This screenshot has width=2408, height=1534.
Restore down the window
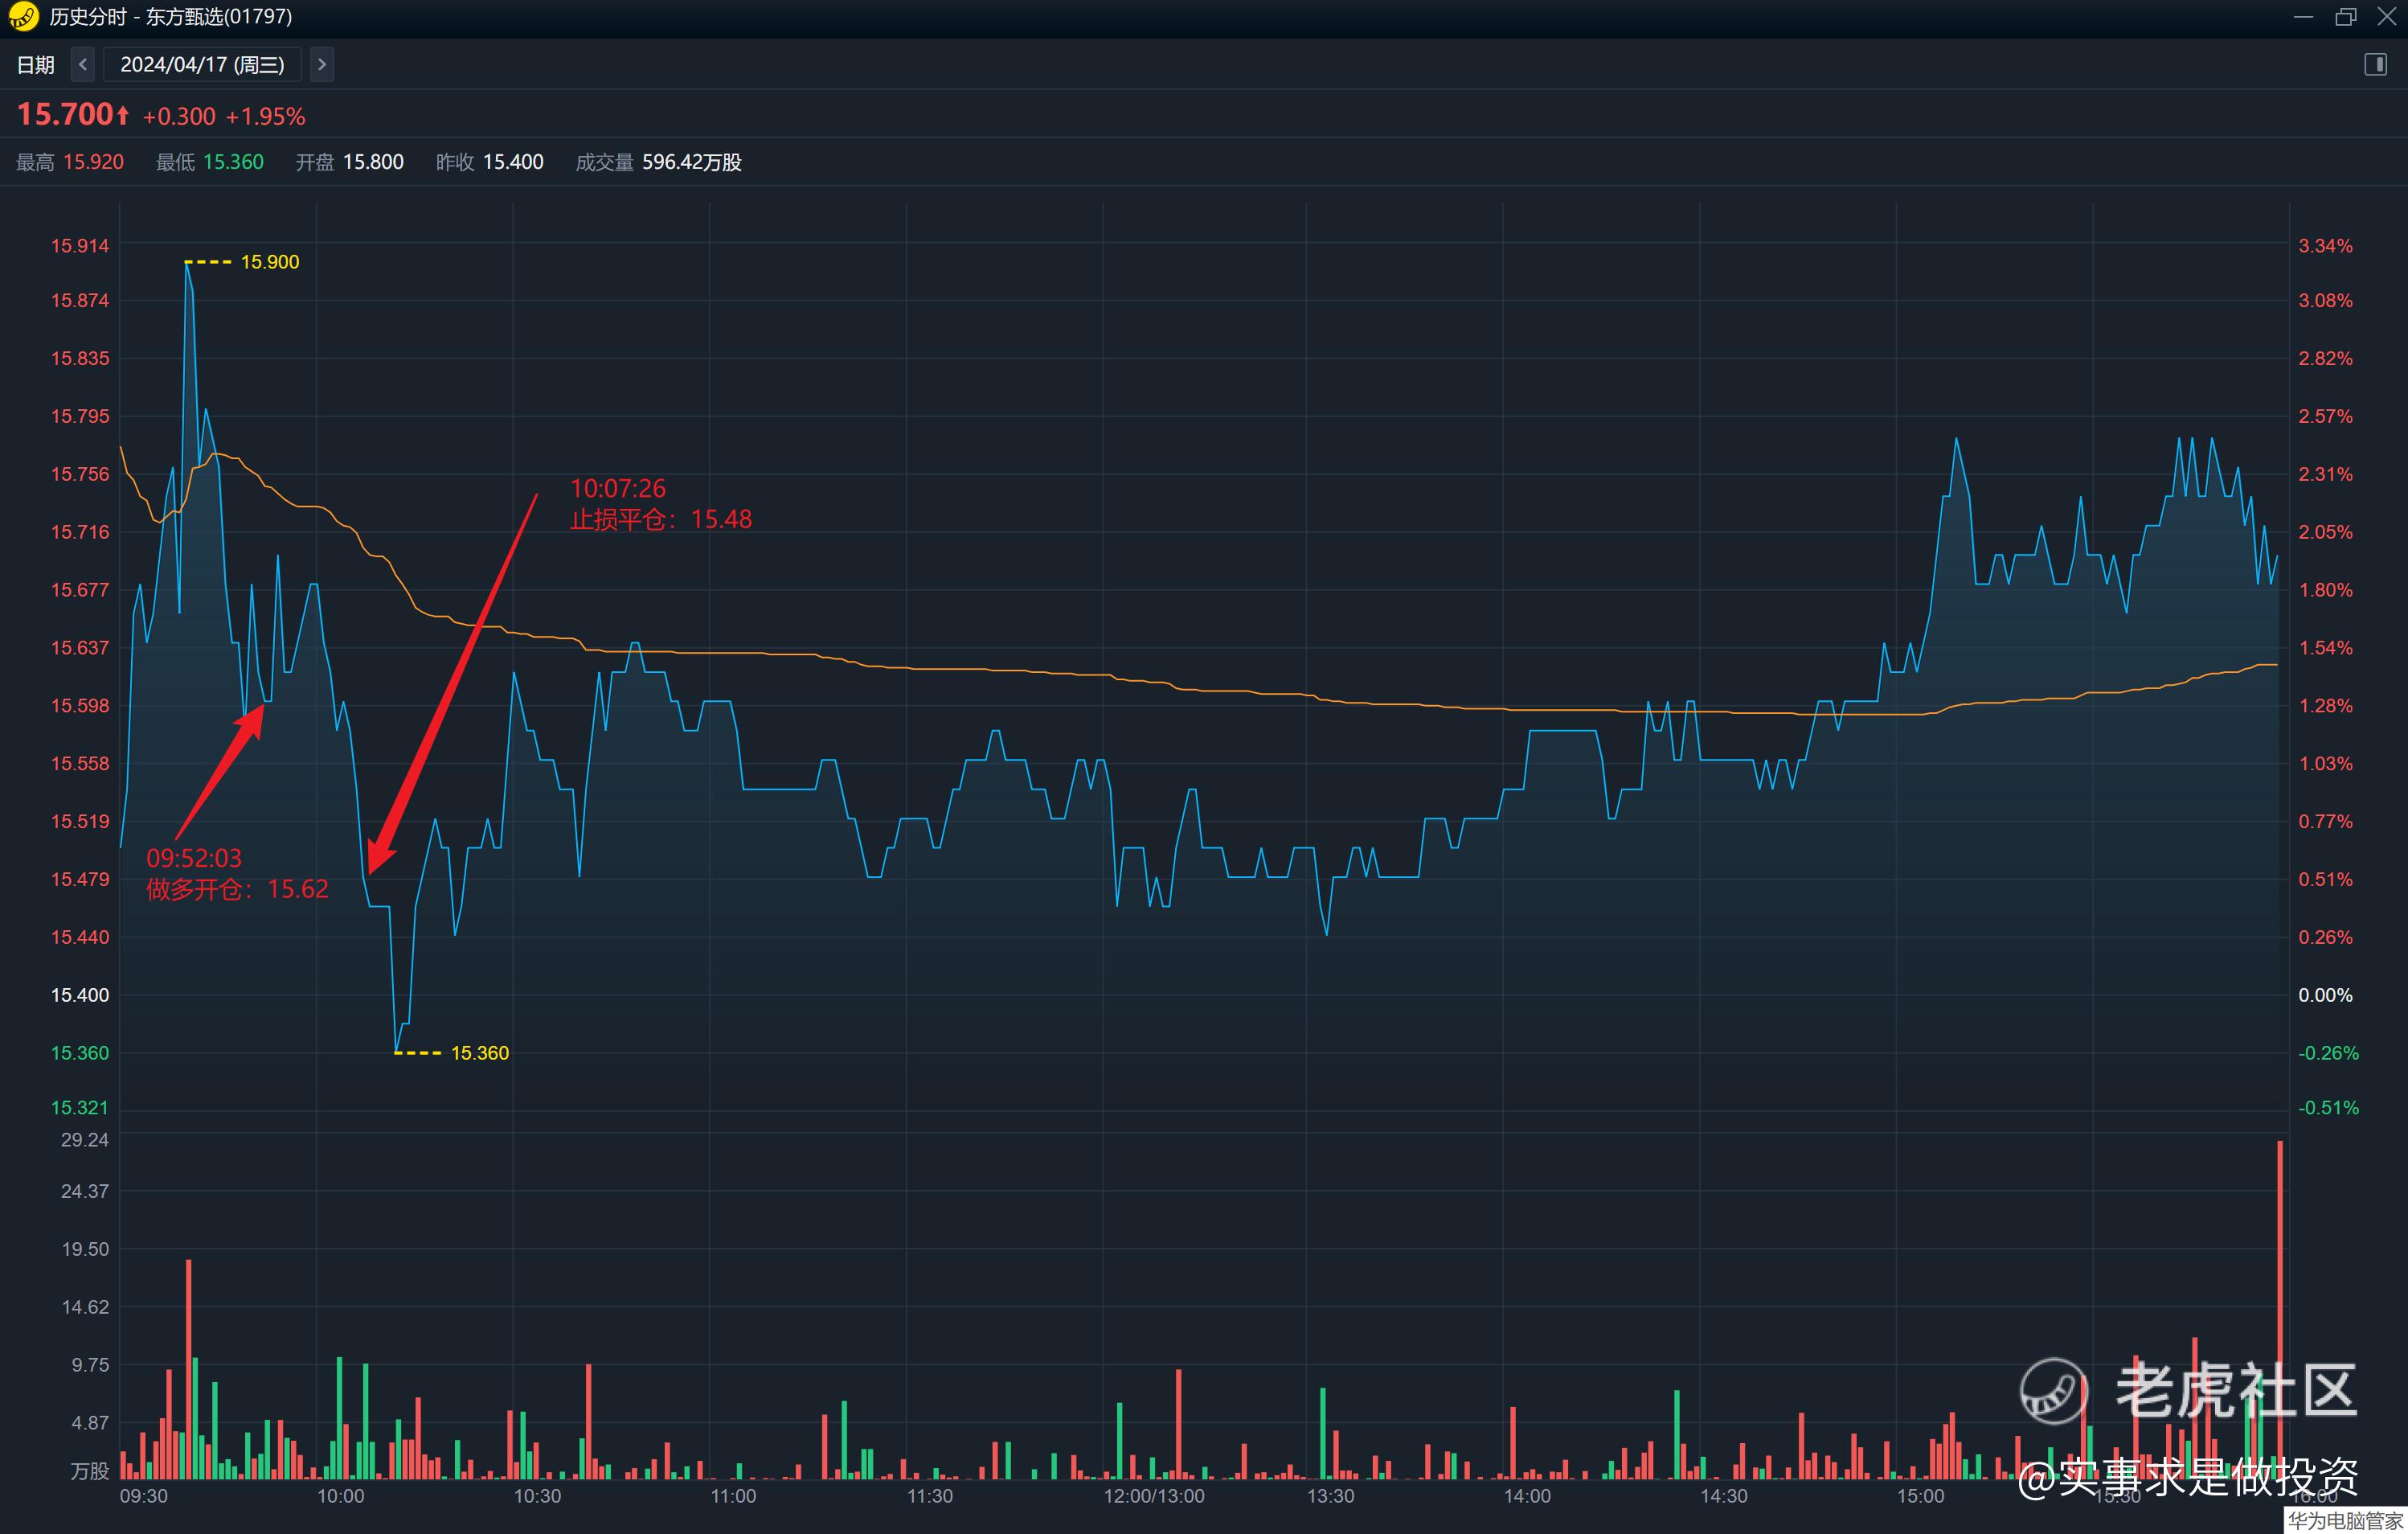pos(2345,17)
